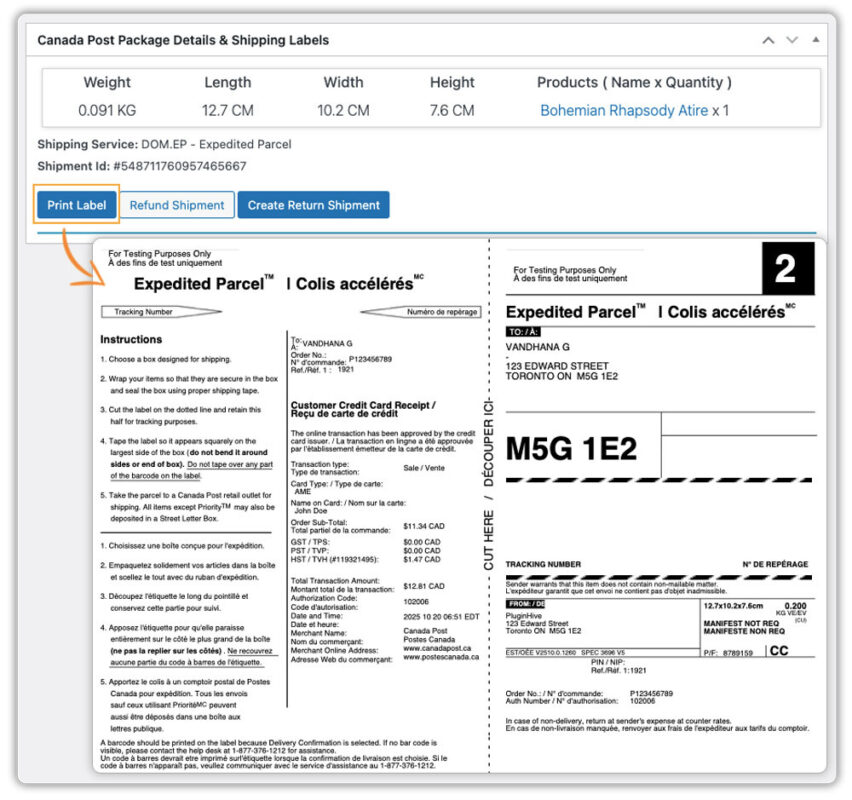This screenshot has width=852, height=800.
Task: Click the CC code on the shipping label
Action: pyautogui.click(x=779, y=651)
